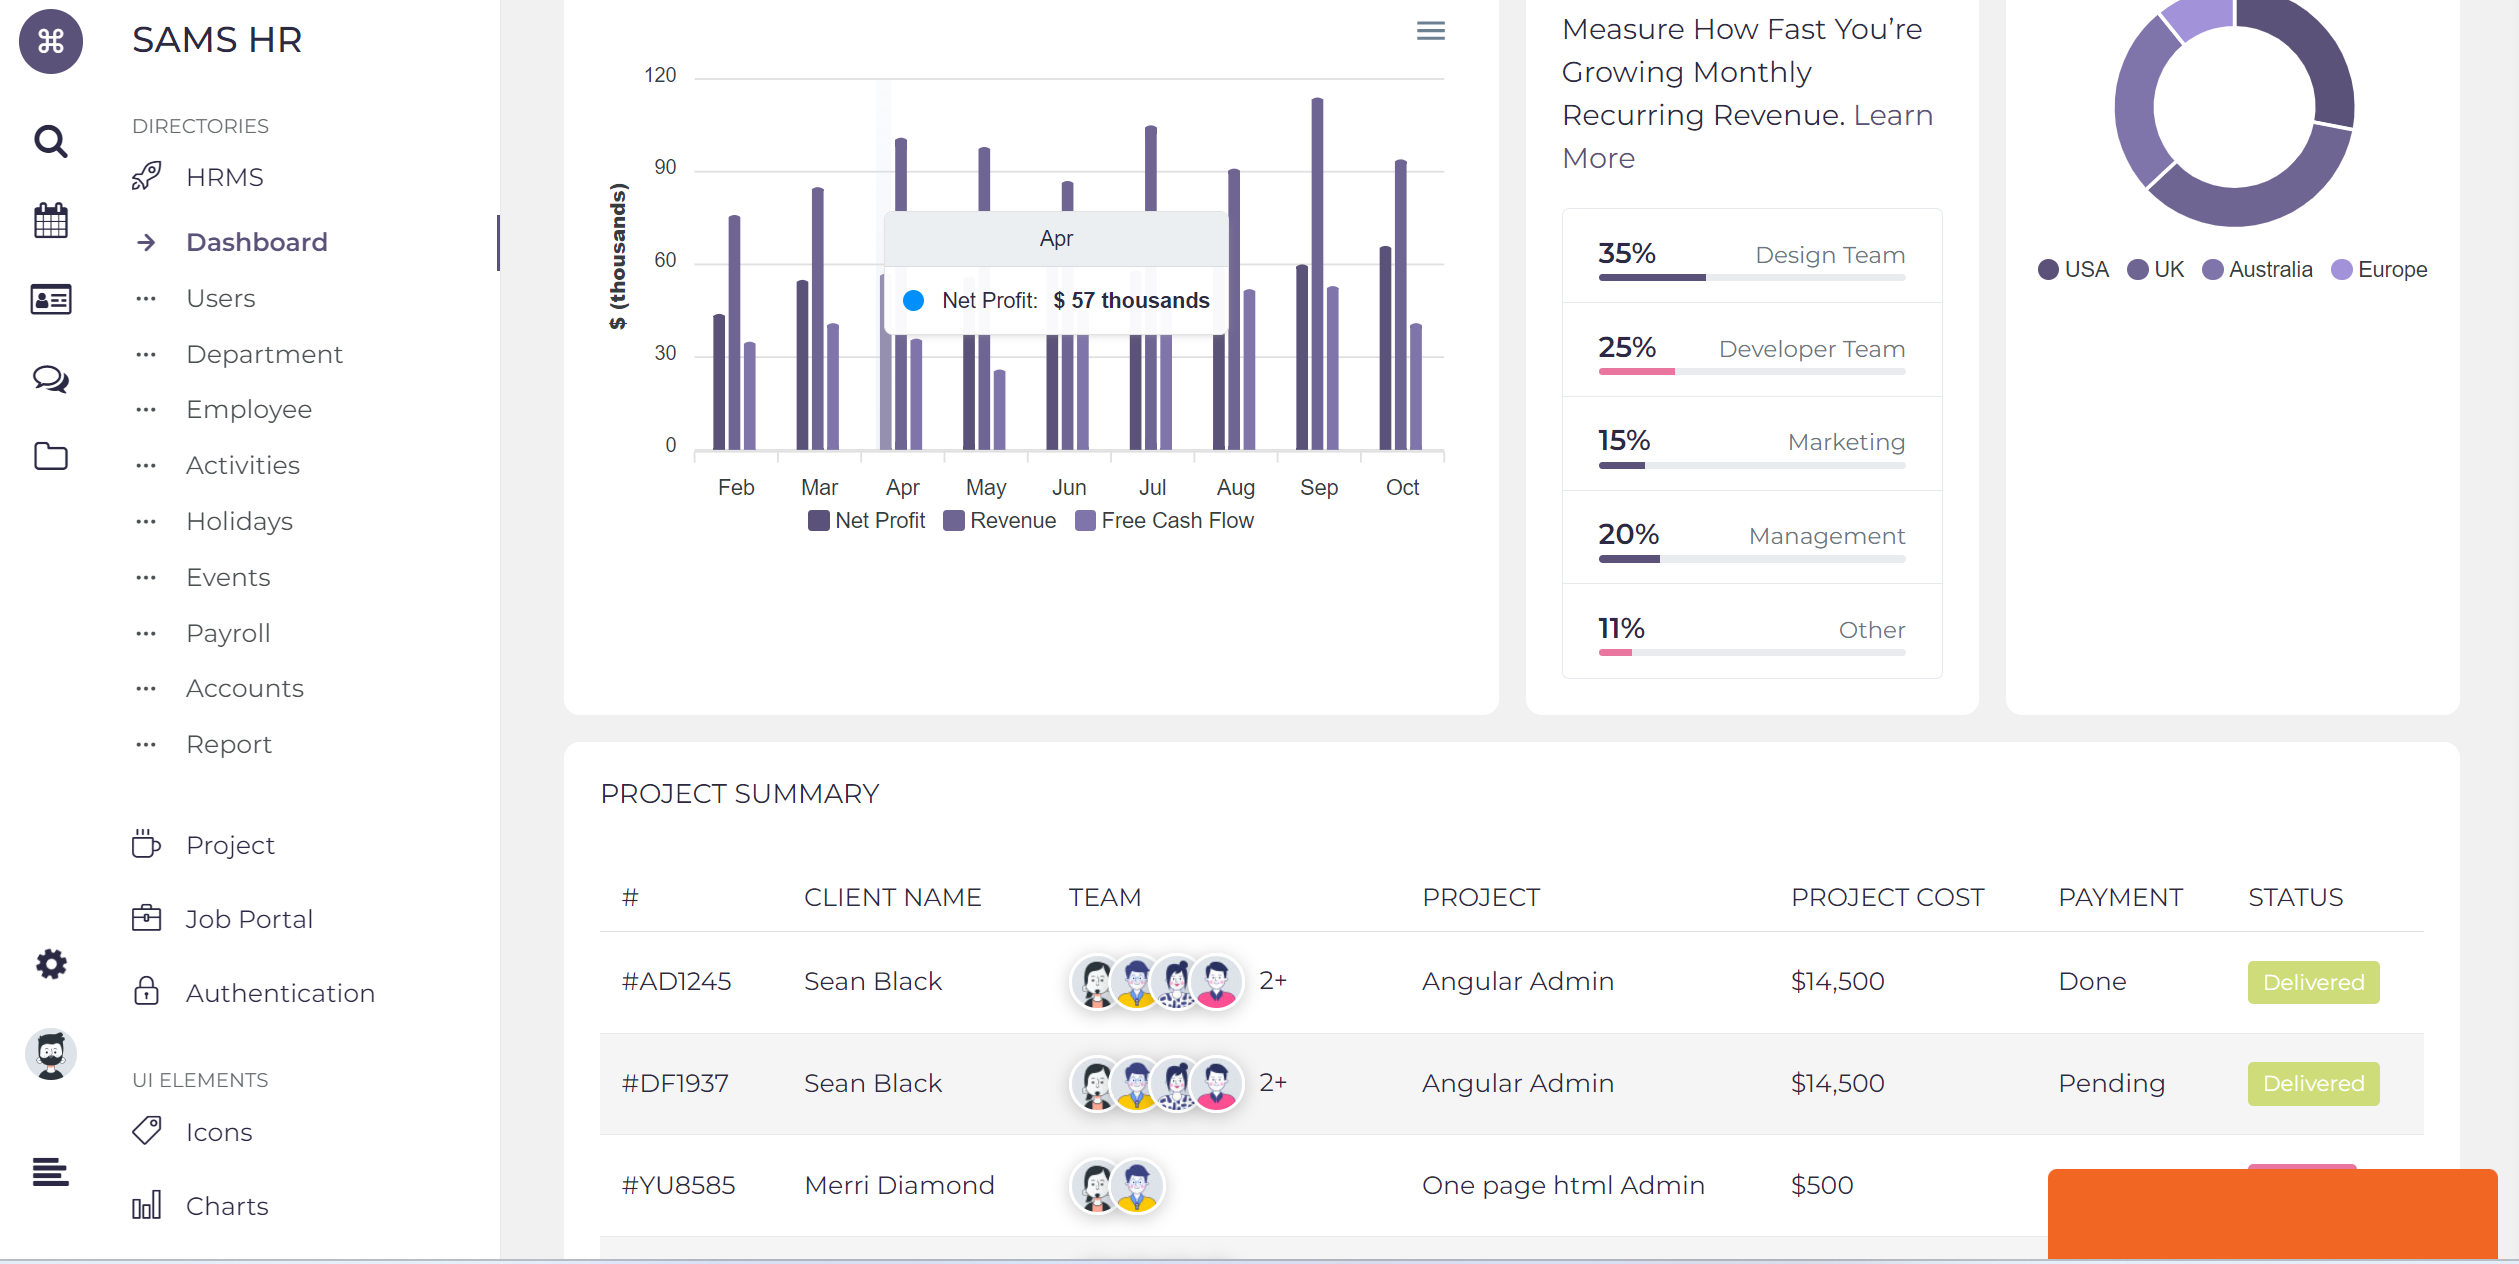Click the Oct revenue bar in chart
Screen dimensions: 2519x1264
click(1400, 305)
